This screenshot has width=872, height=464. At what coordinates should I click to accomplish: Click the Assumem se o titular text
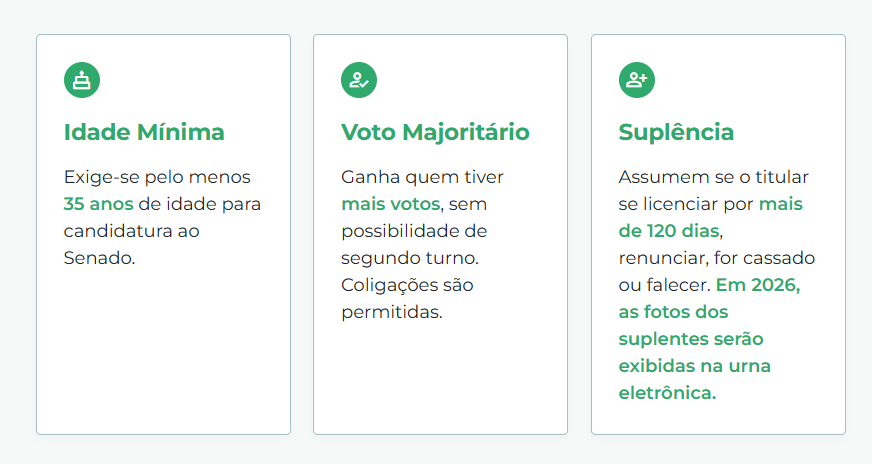tap(714, 177)
